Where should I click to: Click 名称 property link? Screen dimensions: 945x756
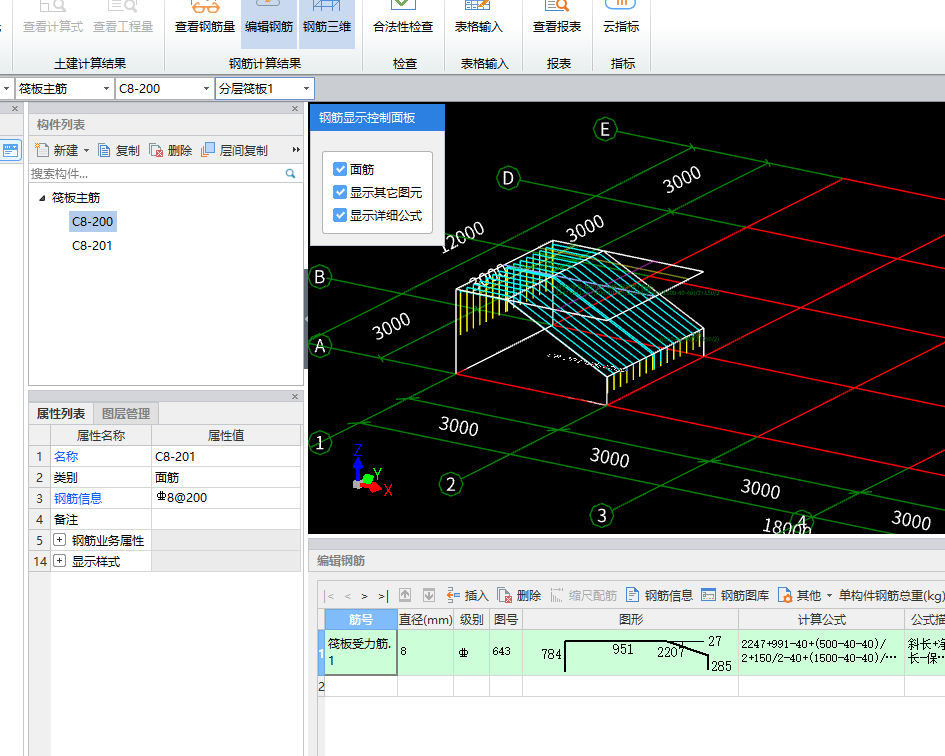click(x=66, y=456)
